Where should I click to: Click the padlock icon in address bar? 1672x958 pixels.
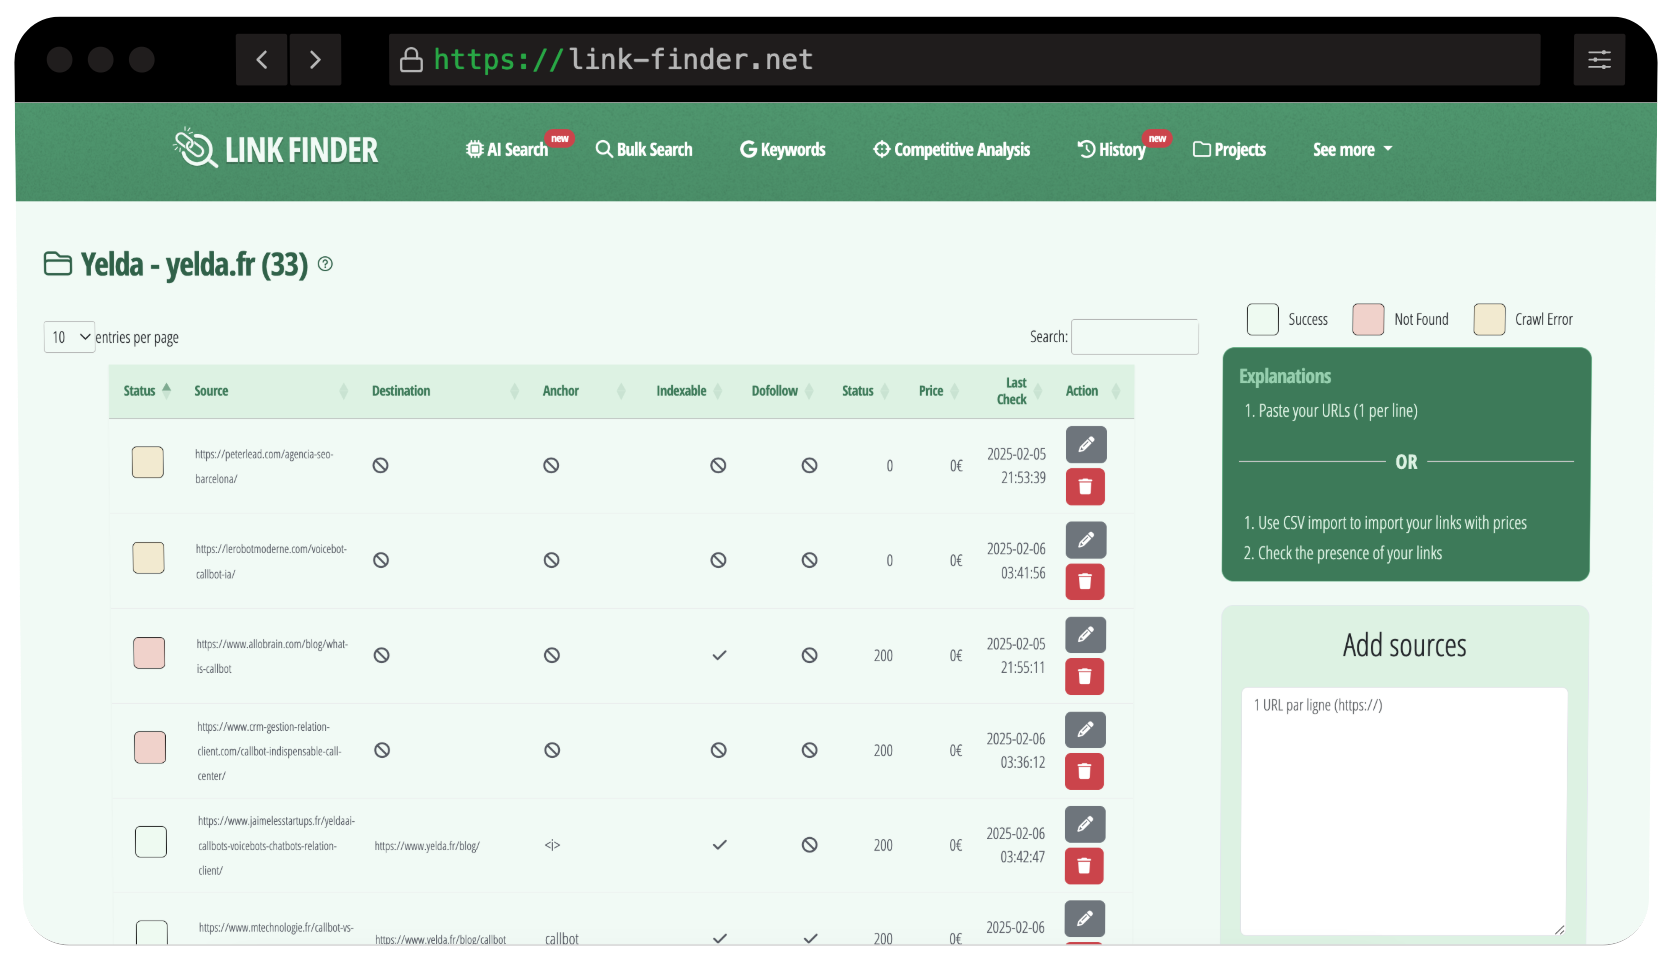point(411,60)
